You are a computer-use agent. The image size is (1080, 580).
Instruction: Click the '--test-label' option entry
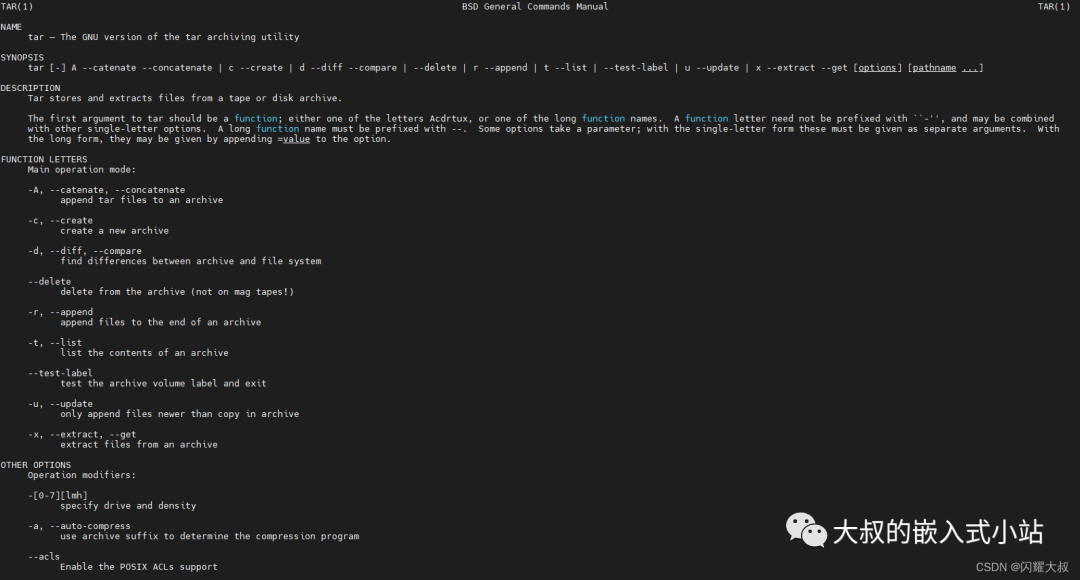tap(61, 373)
